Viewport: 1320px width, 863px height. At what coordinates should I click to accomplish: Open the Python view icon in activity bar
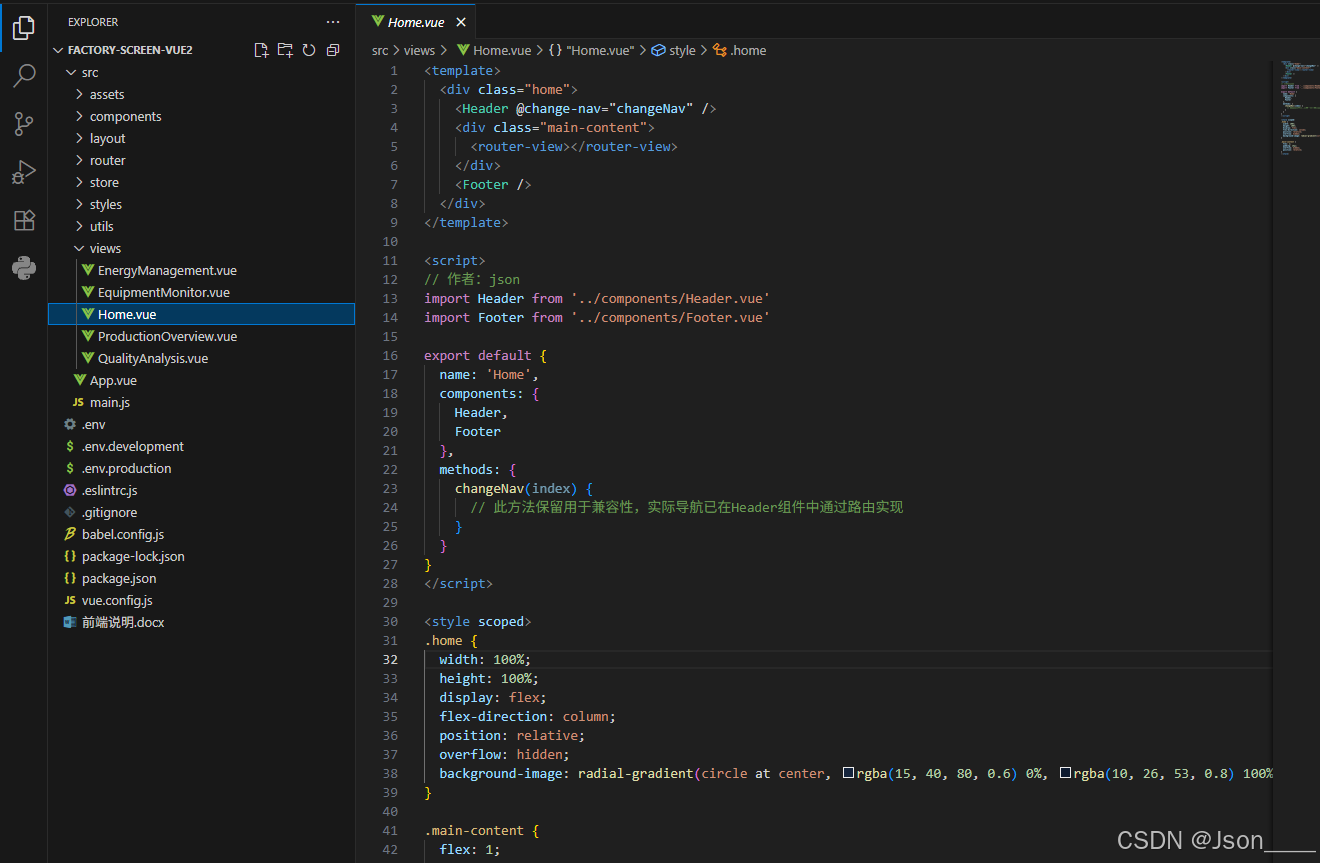[x=24, y=268]
